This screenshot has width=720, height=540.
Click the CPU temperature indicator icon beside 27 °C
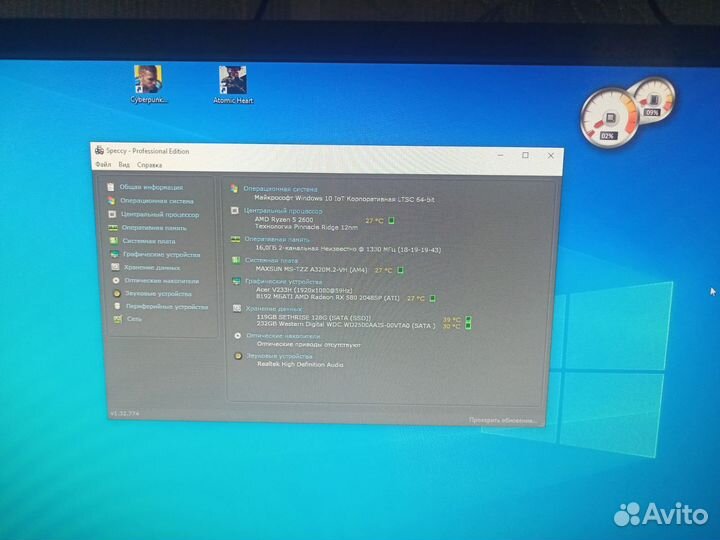392,220
